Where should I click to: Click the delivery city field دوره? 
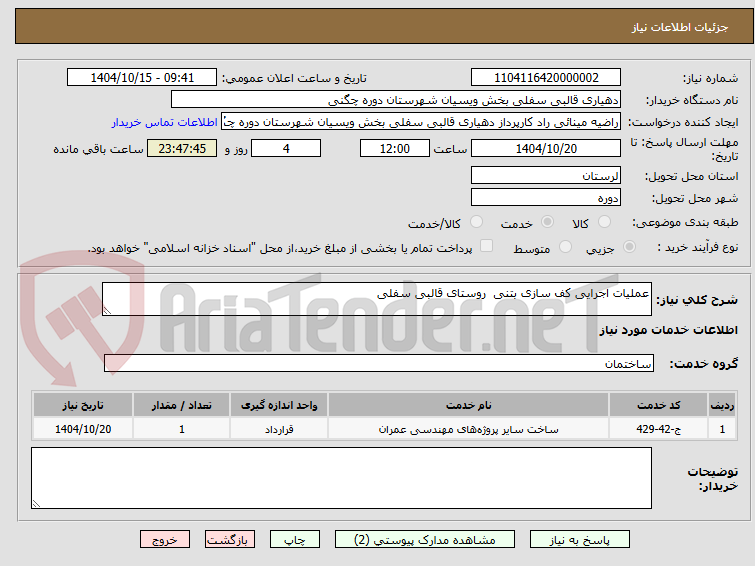coord(546,197)
